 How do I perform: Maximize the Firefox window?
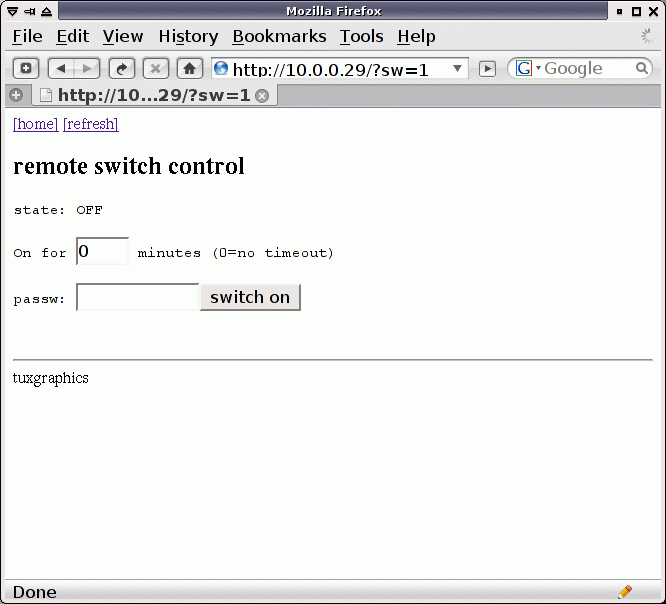pyautogui.click(x=636, y=11)
